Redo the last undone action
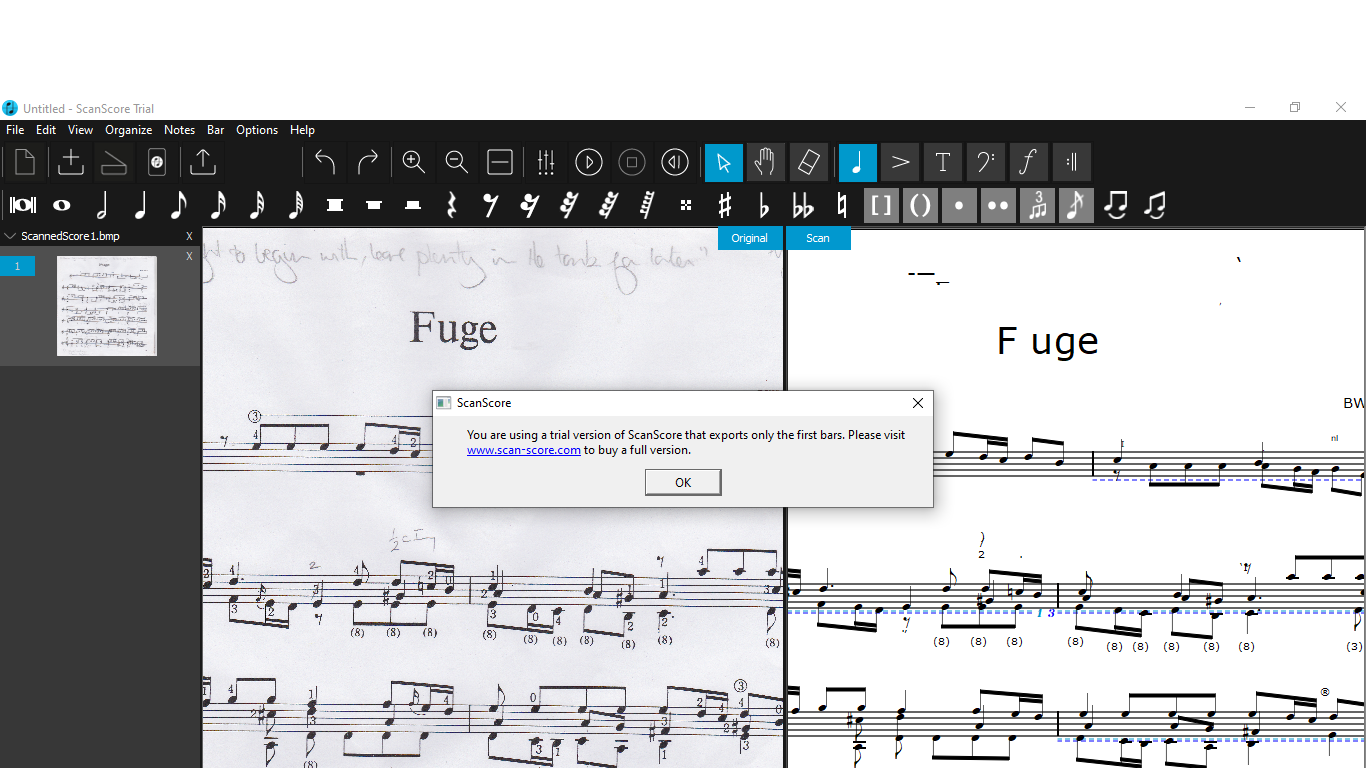Image resolution: width=1366 pixels, height=768 pixels. coord(368,162)
